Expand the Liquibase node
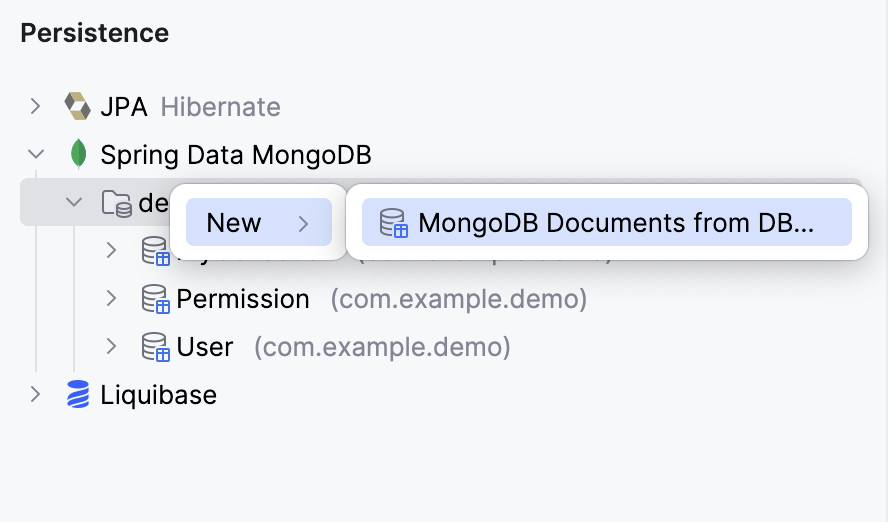 coord(36,395)
